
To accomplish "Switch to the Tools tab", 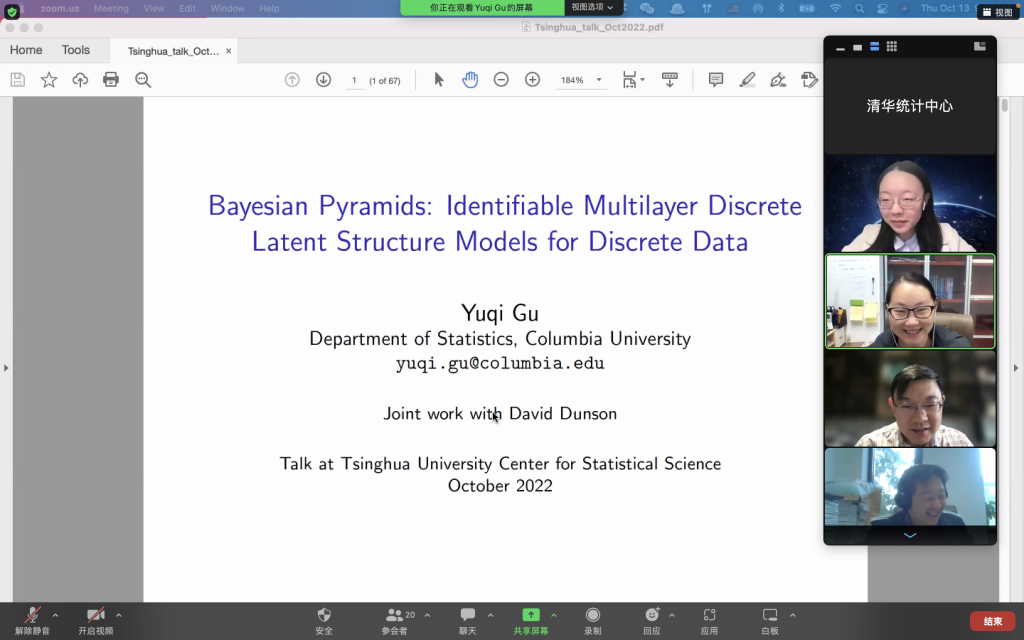I will pos(75,50).
